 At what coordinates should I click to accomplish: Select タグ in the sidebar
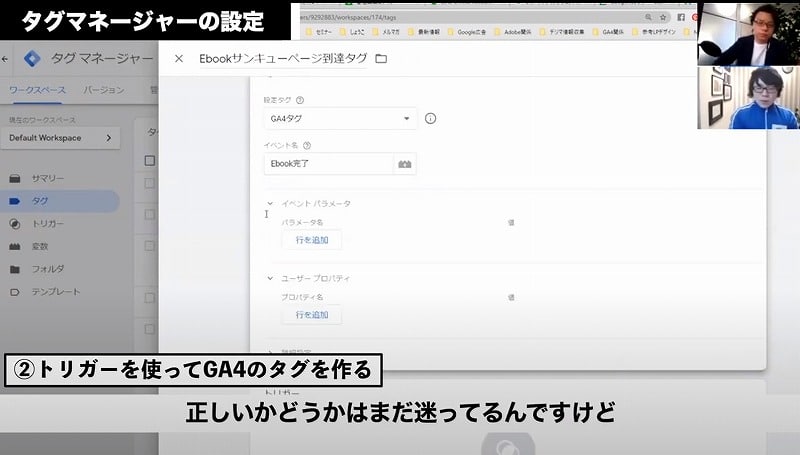click(60, 201)
